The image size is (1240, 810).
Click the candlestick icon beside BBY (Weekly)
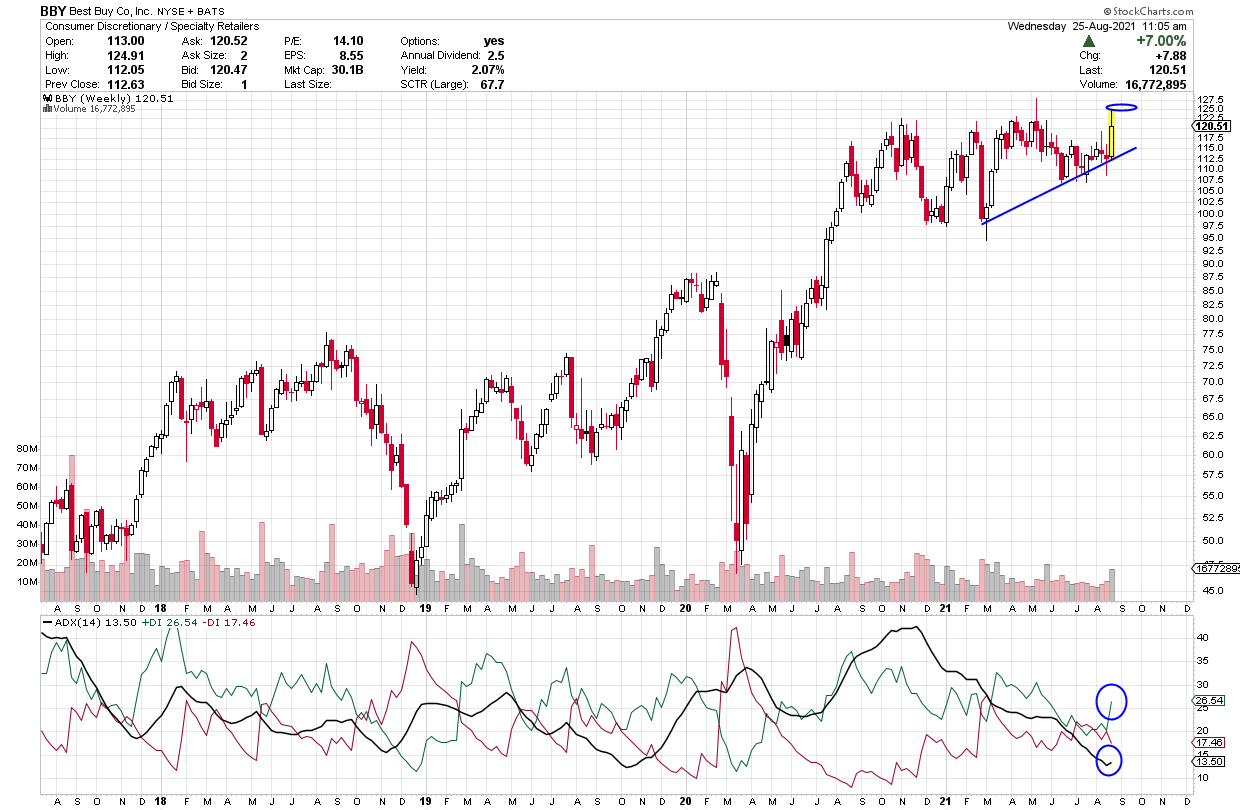[x=45, y=99]
